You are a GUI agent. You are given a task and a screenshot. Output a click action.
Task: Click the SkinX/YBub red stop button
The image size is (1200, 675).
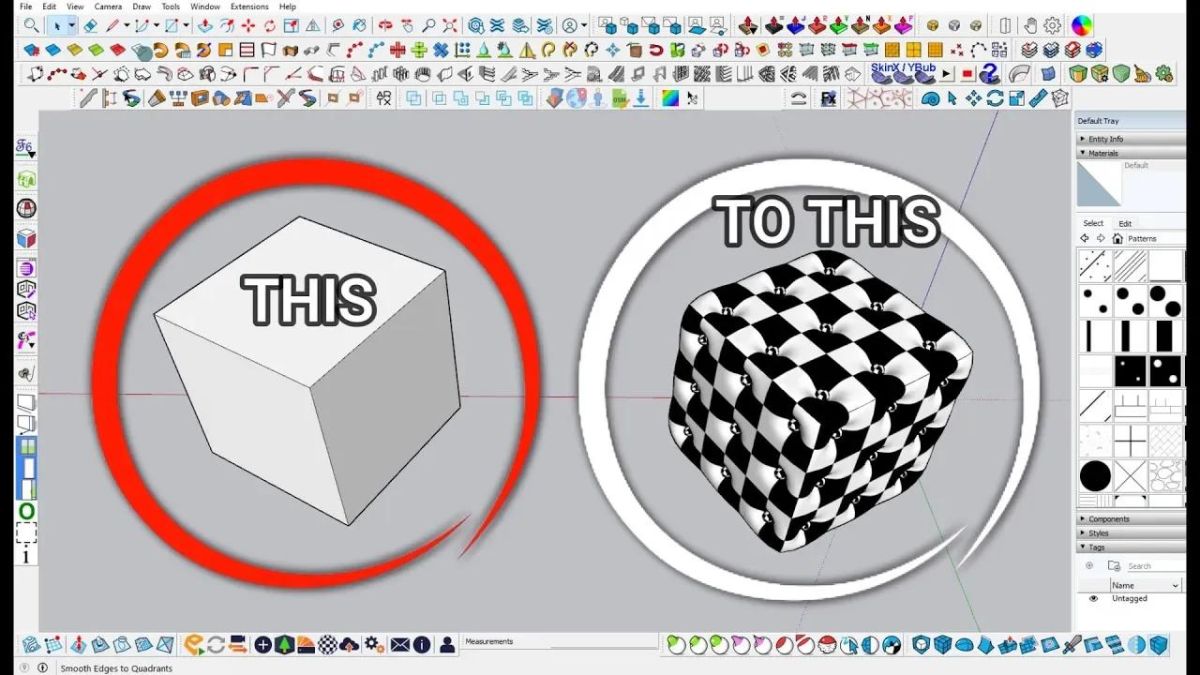point(967,74)
